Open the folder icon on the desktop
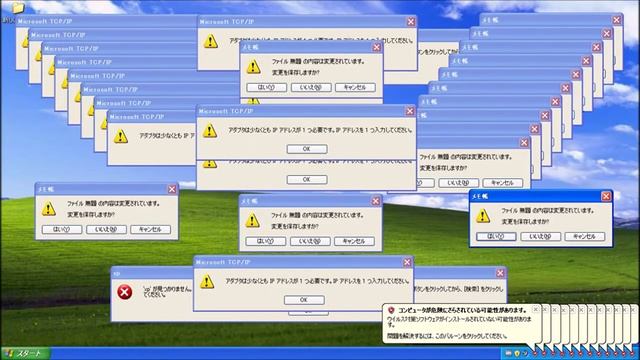Image resolution: width=640 pixels, height=360 pixels. tap(18, 7)
